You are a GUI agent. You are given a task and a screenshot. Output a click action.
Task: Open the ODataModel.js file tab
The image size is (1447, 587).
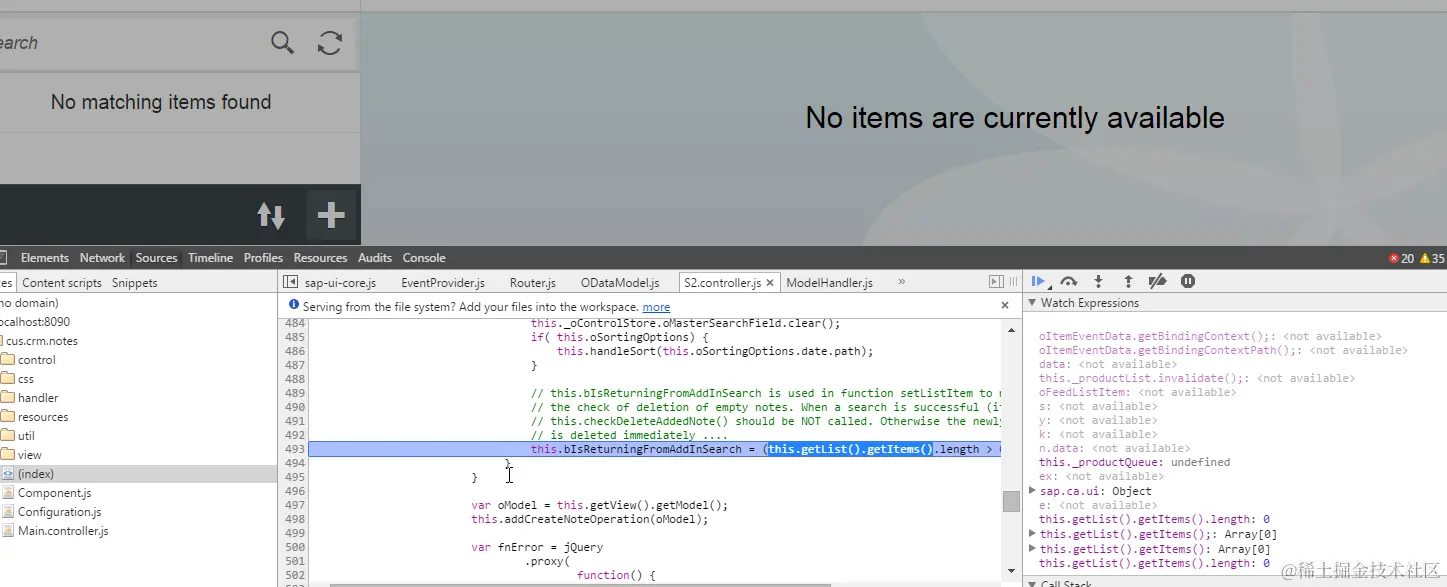click(620, 283)
